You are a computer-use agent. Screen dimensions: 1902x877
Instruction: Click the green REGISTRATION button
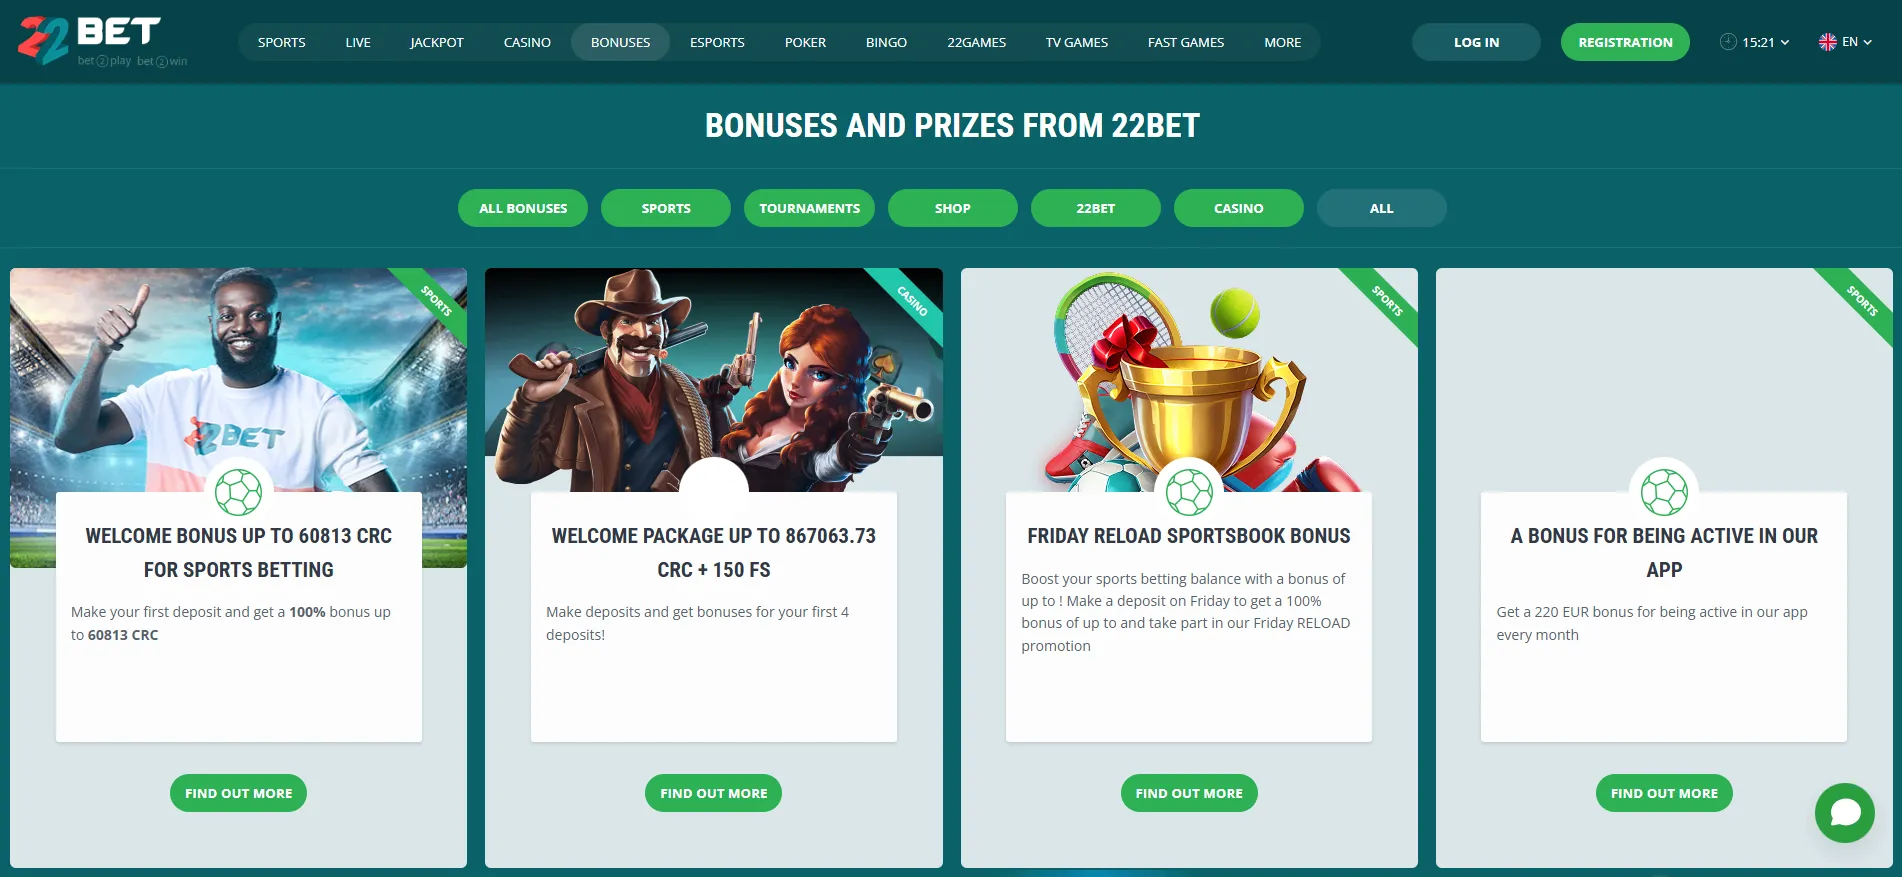(x=1625, y=42)
